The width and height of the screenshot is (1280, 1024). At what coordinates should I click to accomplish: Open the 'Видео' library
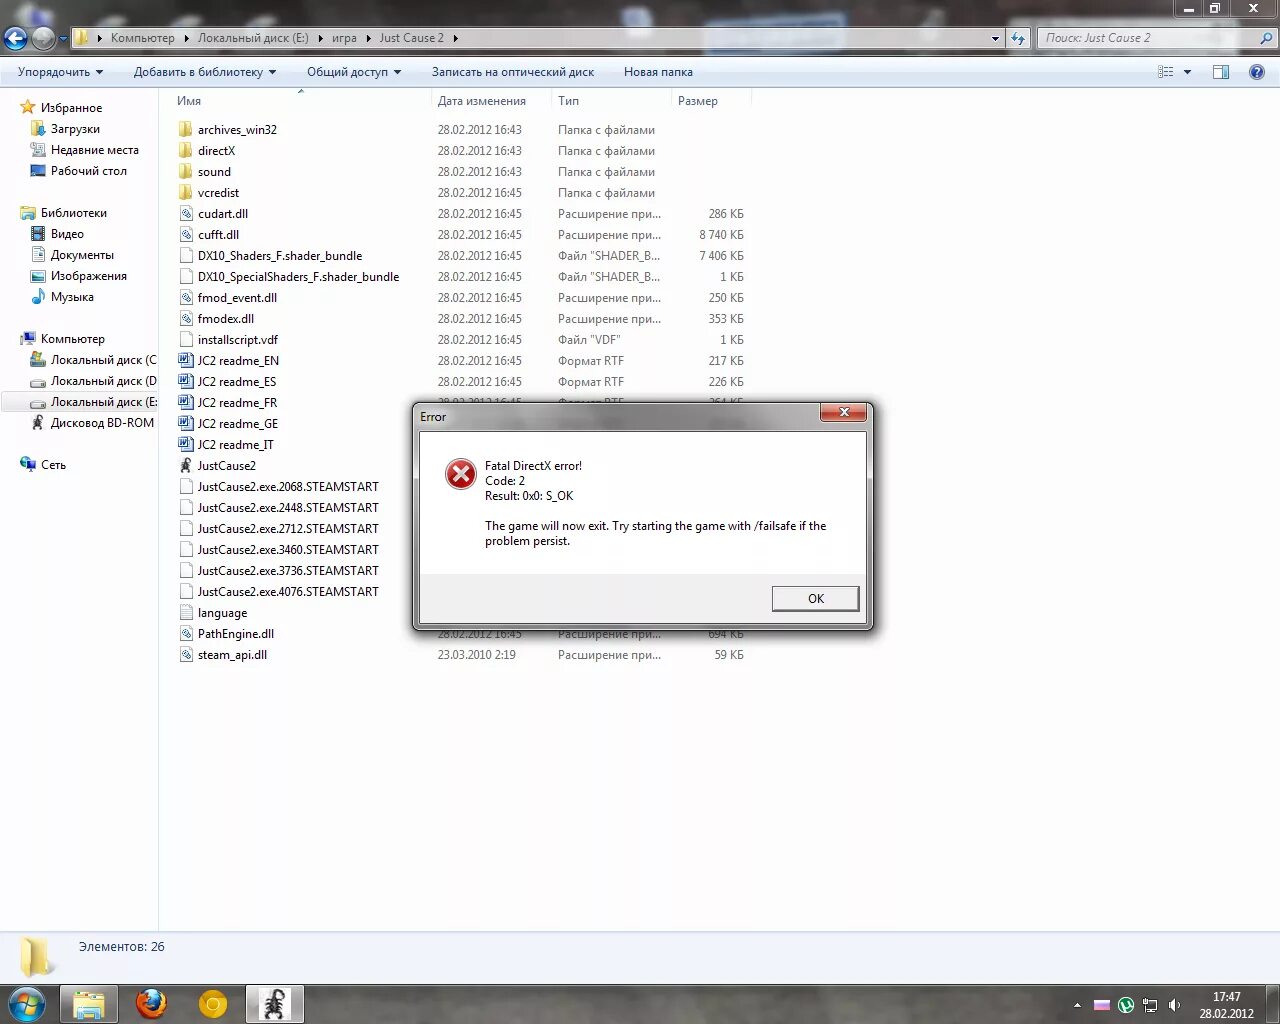tap(67, 234)
